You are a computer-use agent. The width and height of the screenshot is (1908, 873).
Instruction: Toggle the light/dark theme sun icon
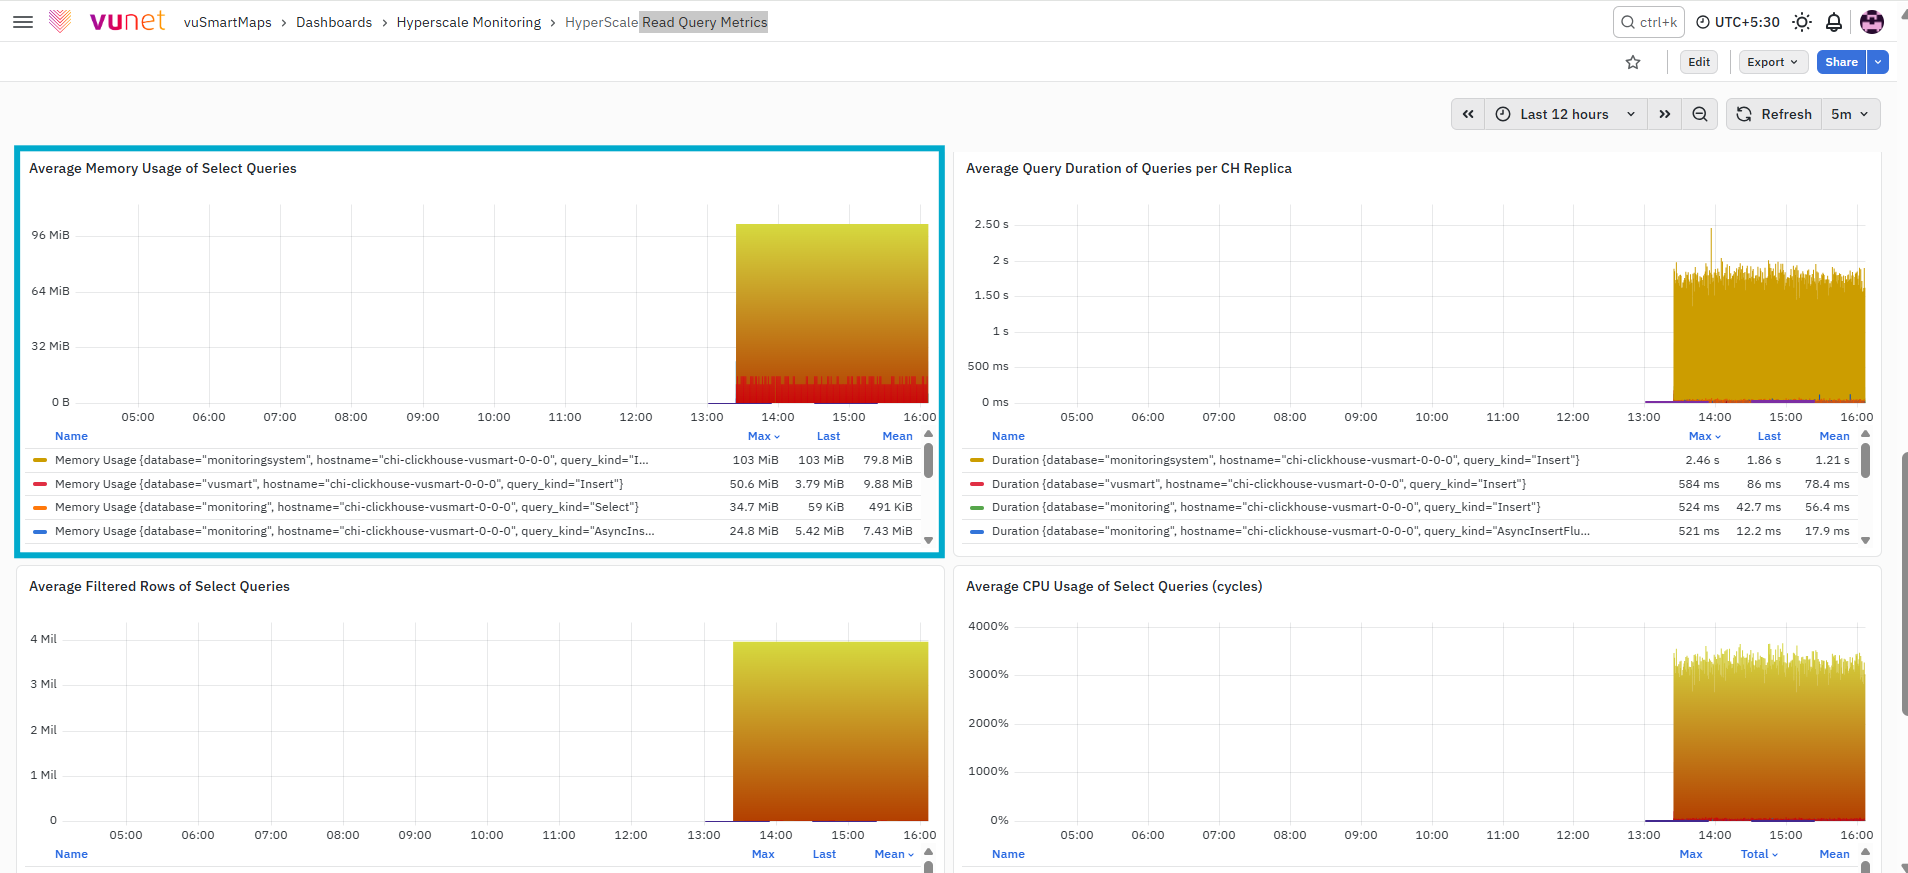[1802, 22]
